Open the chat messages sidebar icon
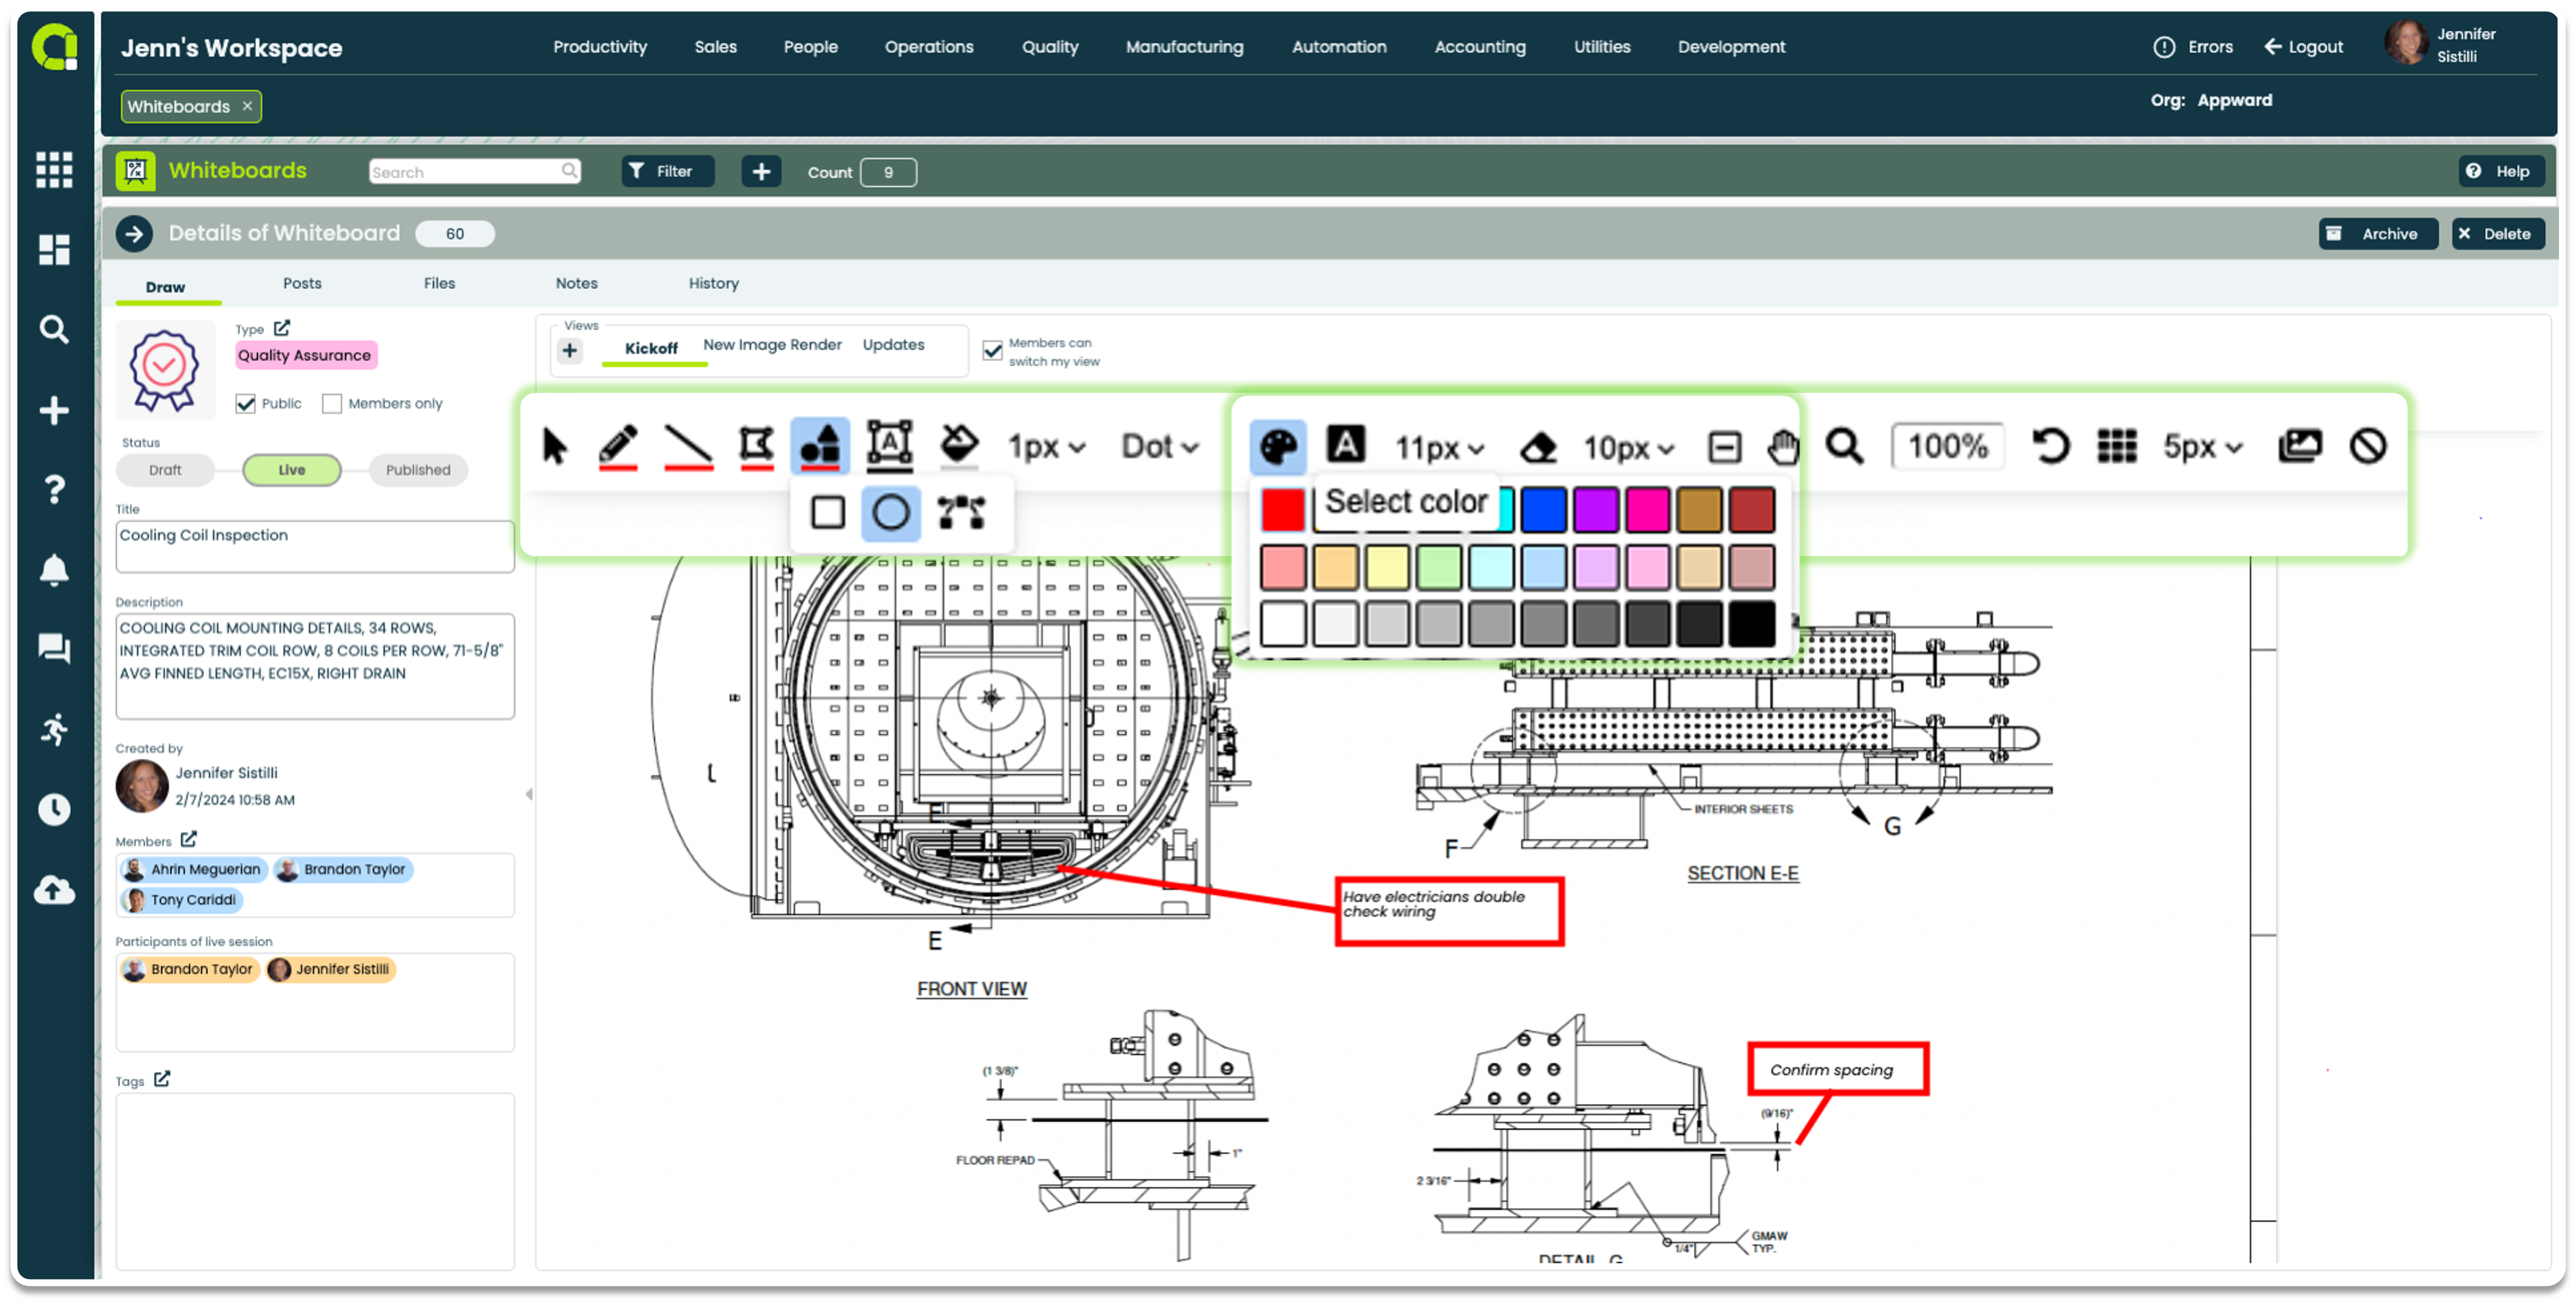This screenshot has height=1304, width=2576. pyautogui.click(x=54, y=649)
